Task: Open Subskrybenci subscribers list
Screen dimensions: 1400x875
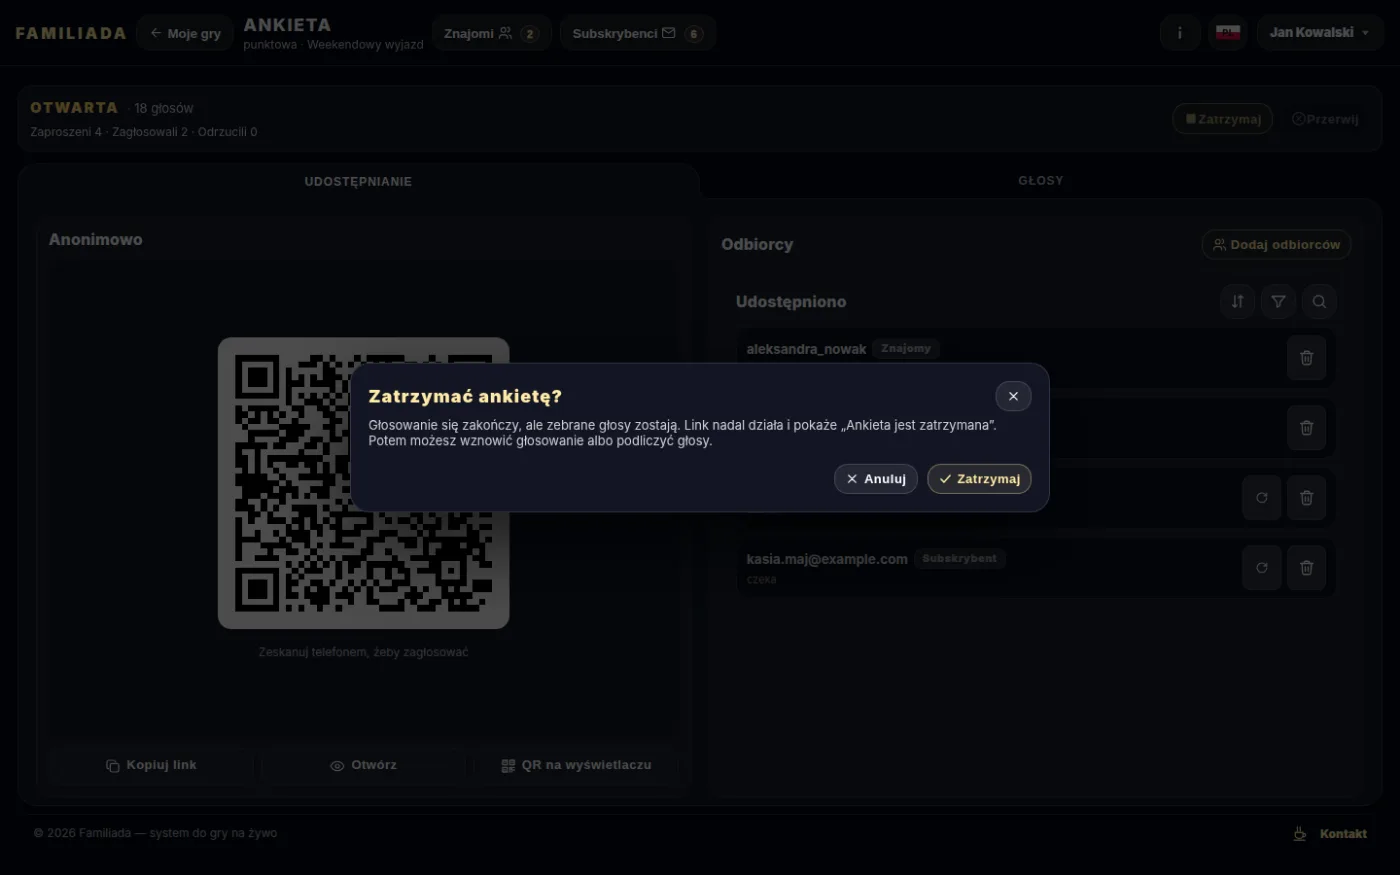Action: [x=638, y=33]
